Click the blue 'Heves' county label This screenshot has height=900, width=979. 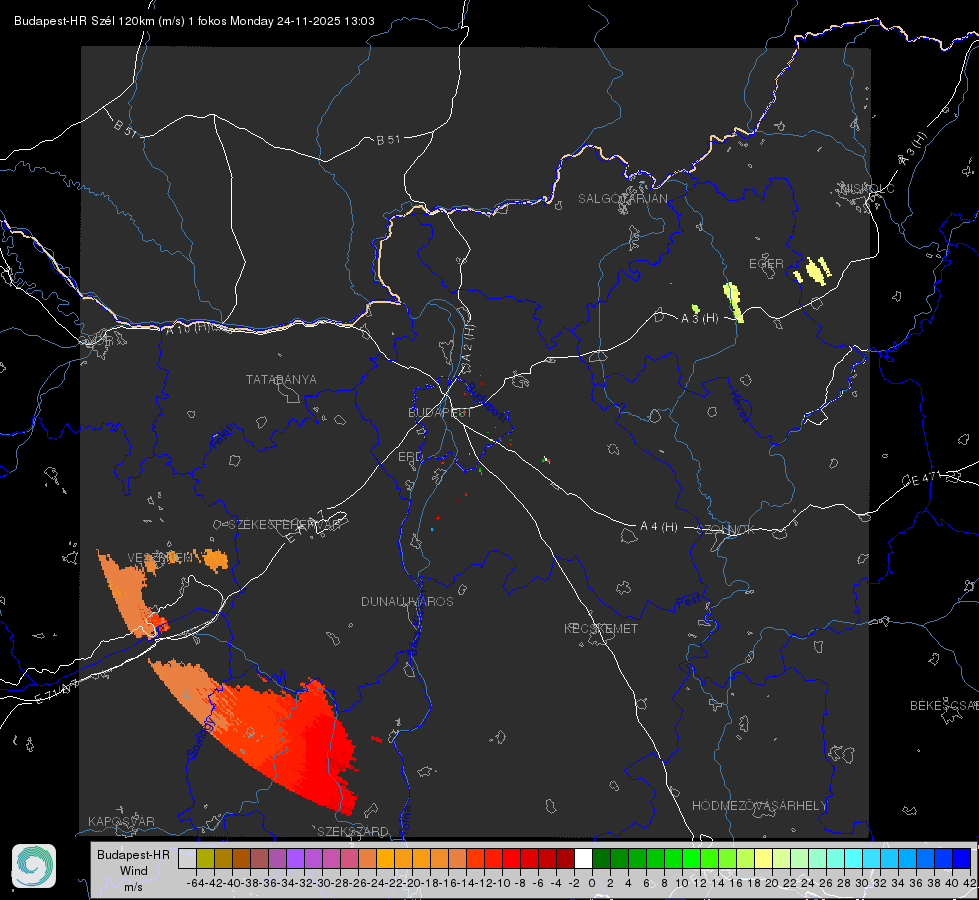click(739, 405)
